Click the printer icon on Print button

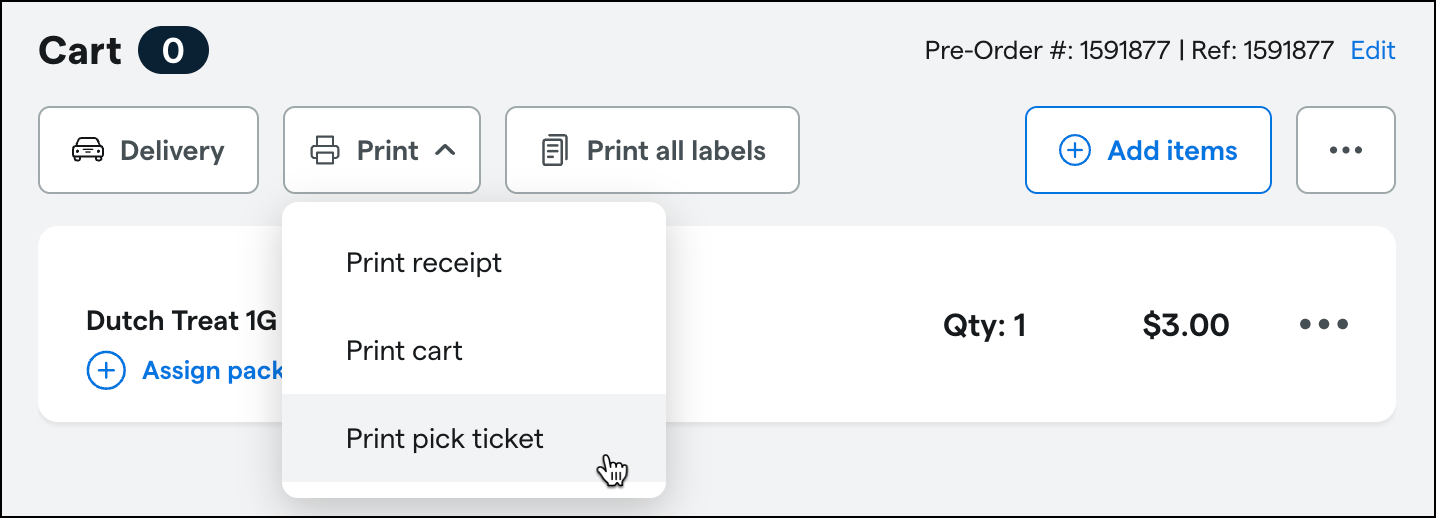pos(325,151)
